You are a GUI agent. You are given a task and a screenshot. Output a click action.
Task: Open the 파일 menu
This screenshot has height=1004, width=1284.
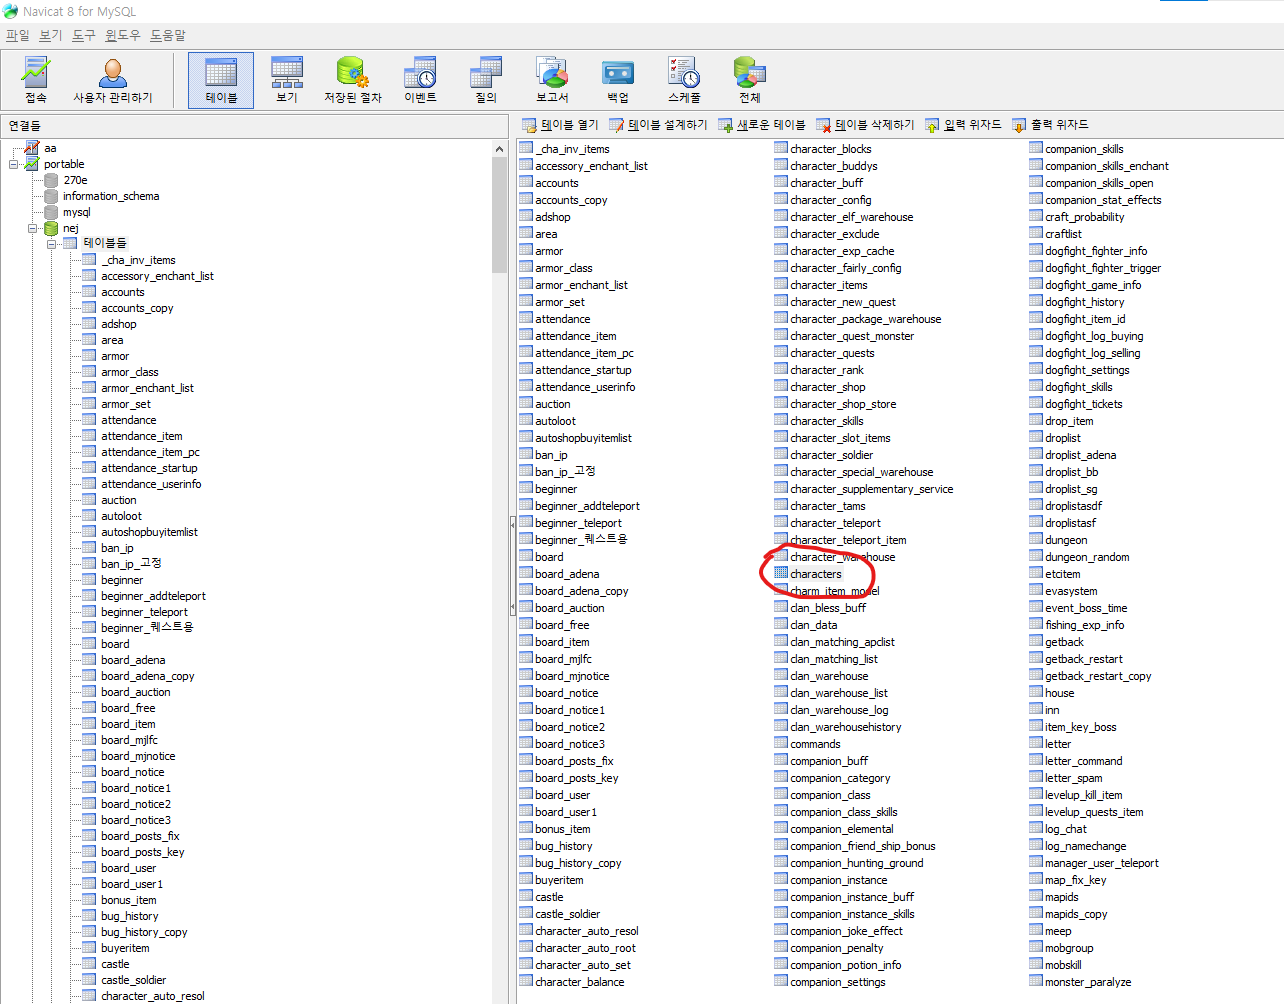pyautogui.click(x=18, y=35)
